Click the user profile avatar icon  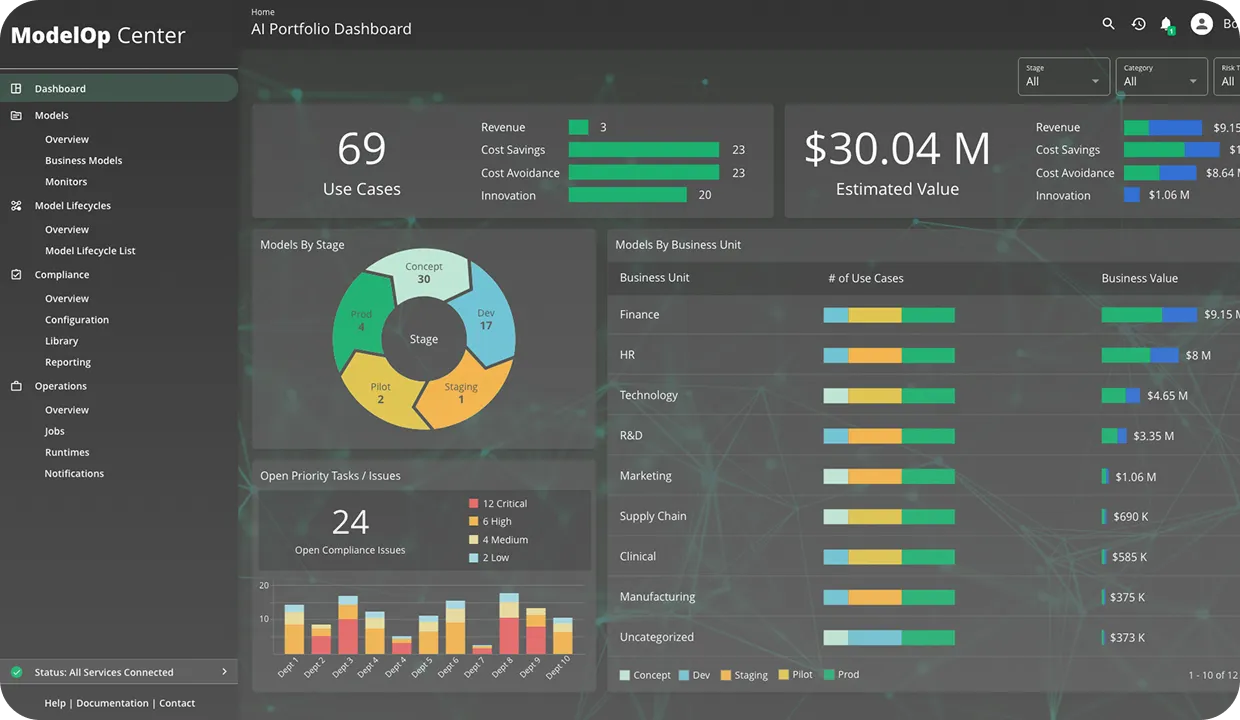point(1201,23)
